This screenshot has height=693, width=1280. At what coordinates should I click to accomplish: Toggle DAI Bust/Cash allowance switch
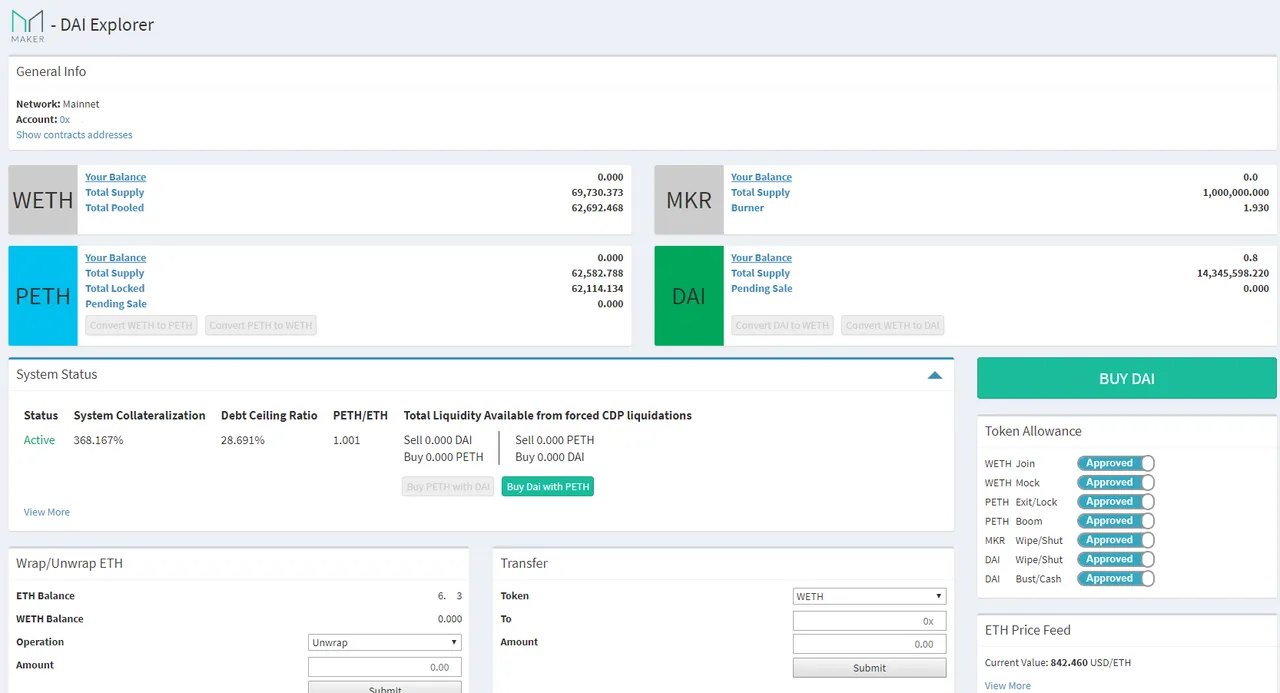[1116, 578]
